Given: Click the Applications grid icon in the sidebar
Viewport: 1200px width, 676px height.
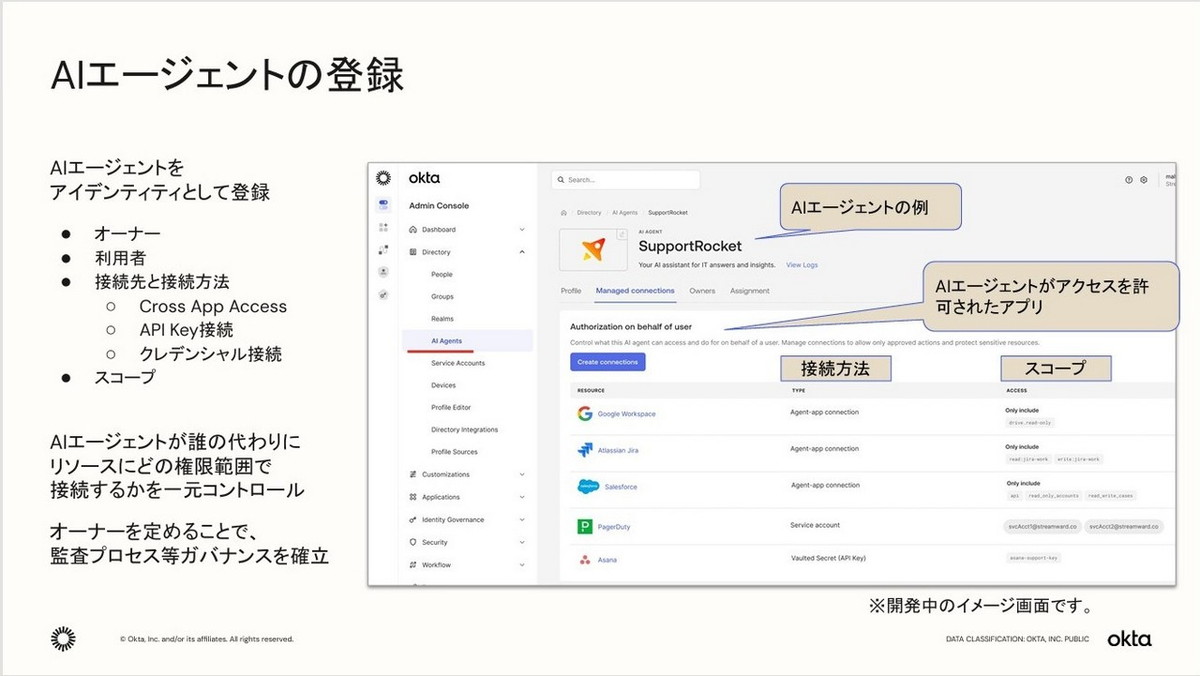Looking at the screenshot, I should pyautogui.click(x=413, y=497).
